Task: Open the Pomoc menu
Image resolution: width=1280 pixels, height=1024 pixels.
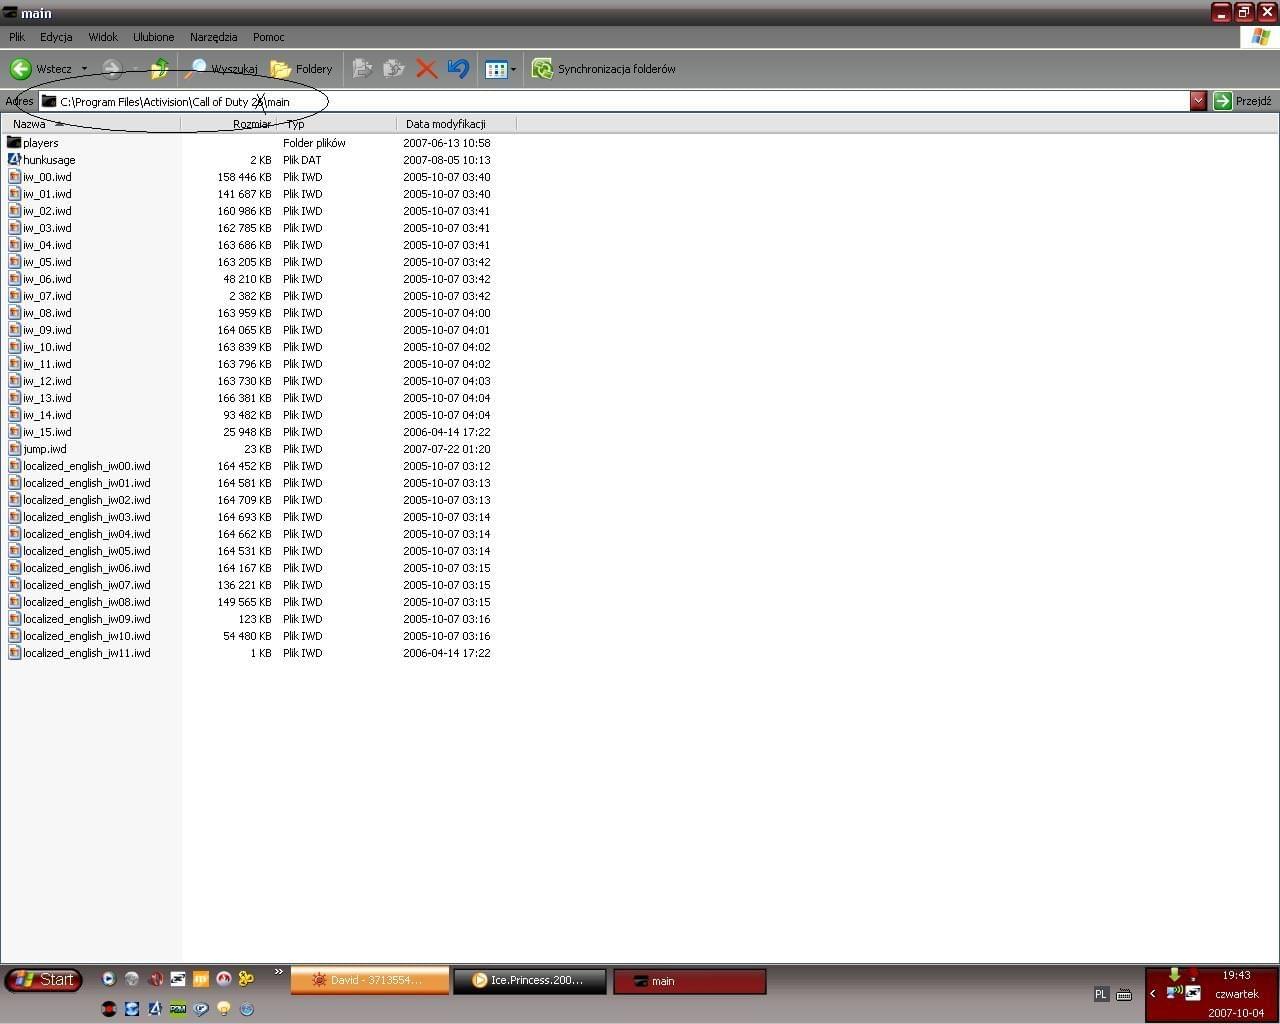Action: (269, 37)
